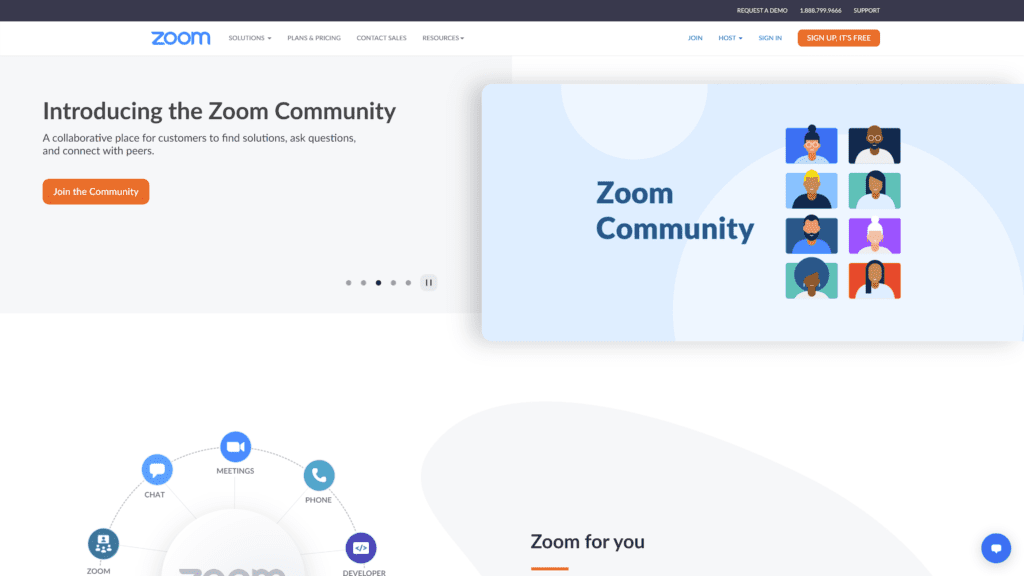
Task: Select the first carousel dot
Action: (x=349, y=283)
